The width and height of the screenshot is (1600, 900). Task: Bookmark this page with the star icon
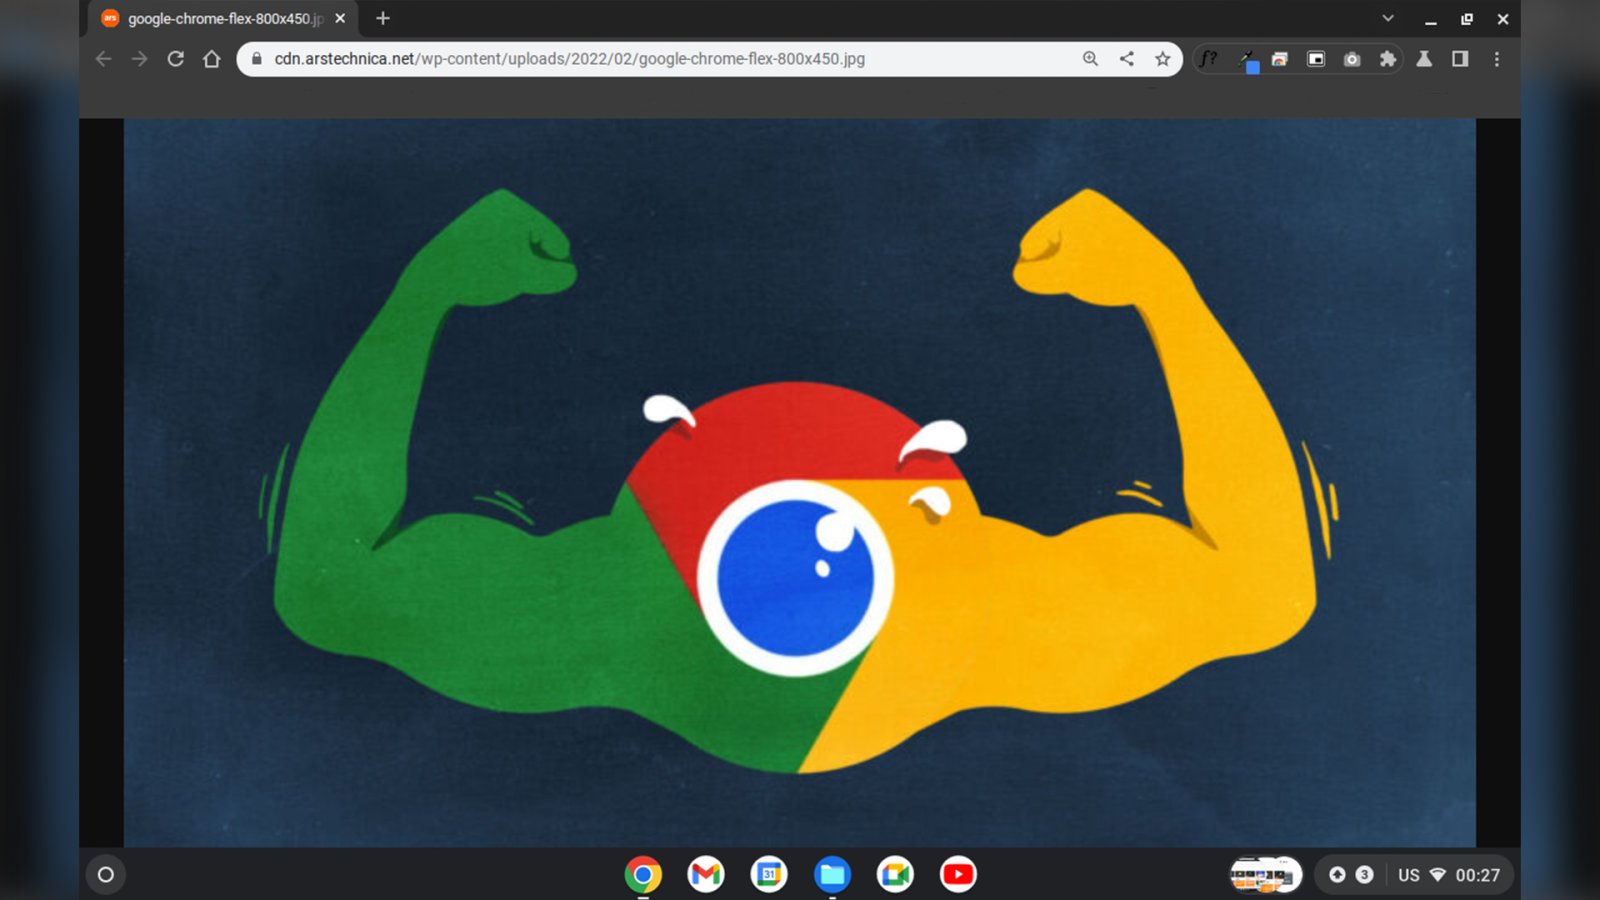pyautogui.click(x=1162, y=59)
